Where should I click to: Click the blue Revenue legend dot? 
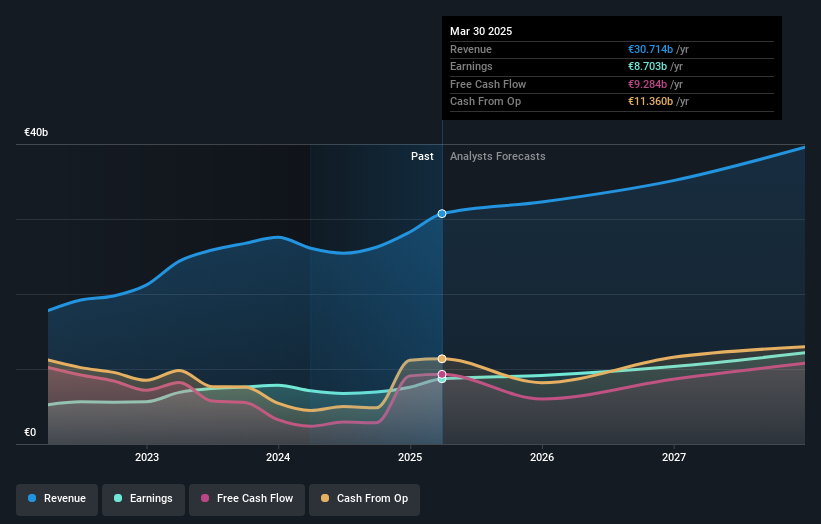click(x=32, y=498)
